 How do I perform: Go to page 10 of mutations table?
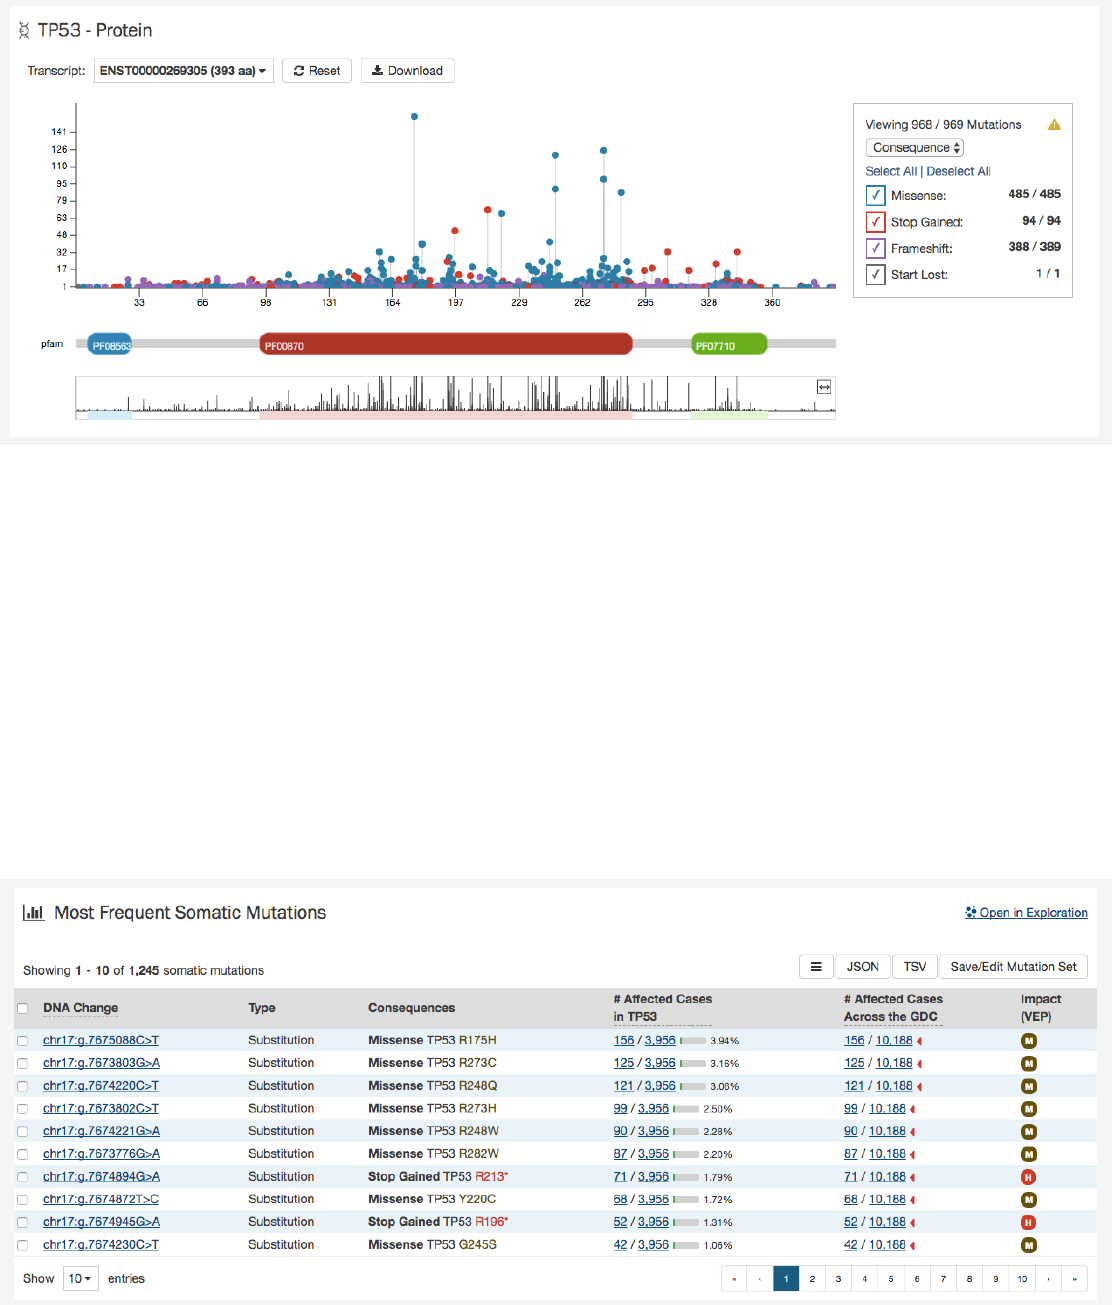point(1022,1279)
